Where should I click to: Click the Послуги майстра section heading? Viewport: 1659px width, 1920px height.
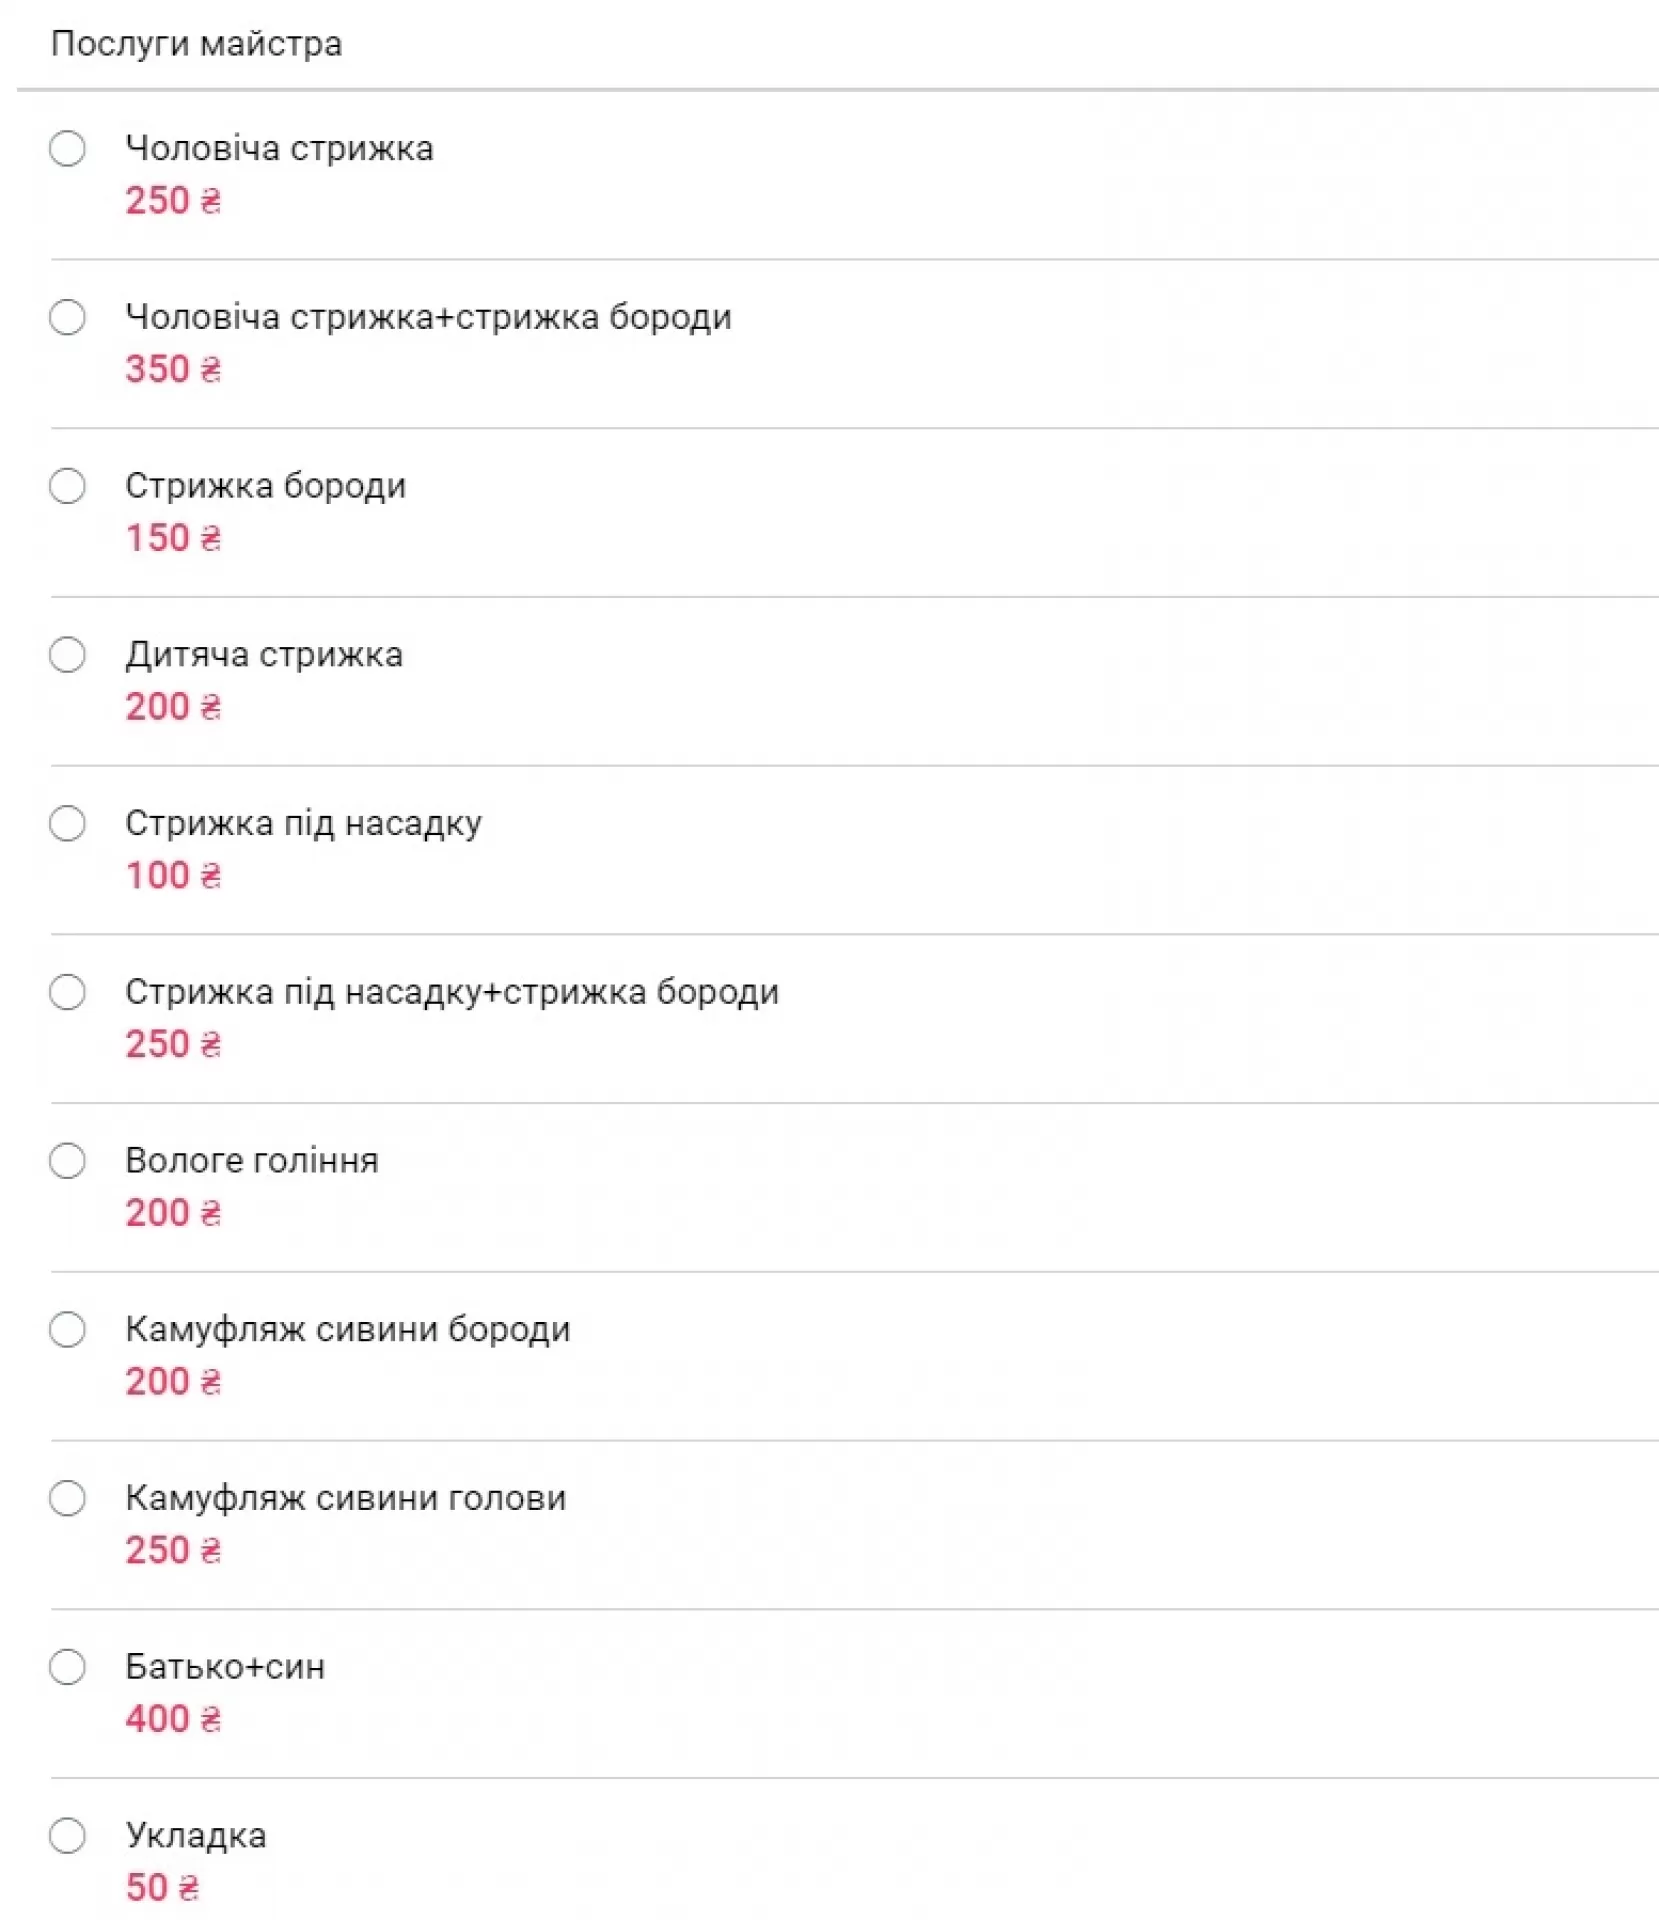(196, 44)
